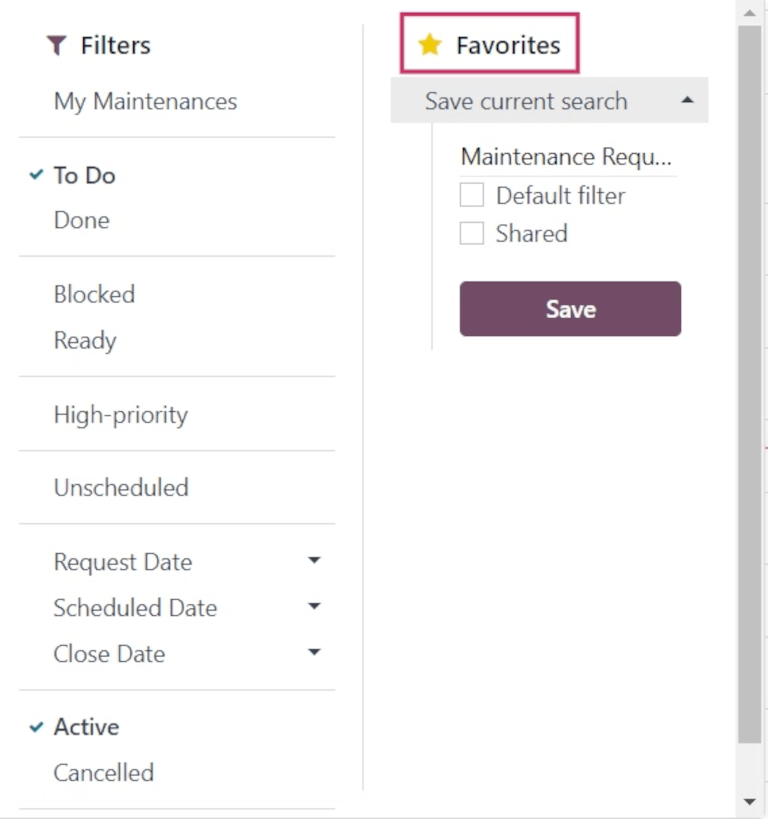Click the Save button
The width and height of the screenshot is (768, 819).
[569, 308]
